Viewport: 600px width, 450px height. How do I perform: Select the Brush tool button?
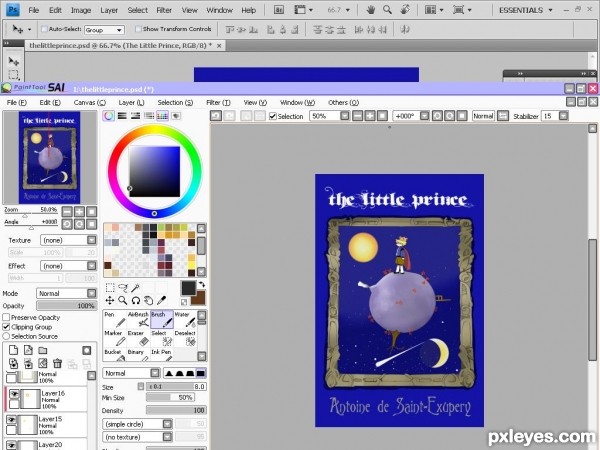pyautogui.click(x=161, y=320)
